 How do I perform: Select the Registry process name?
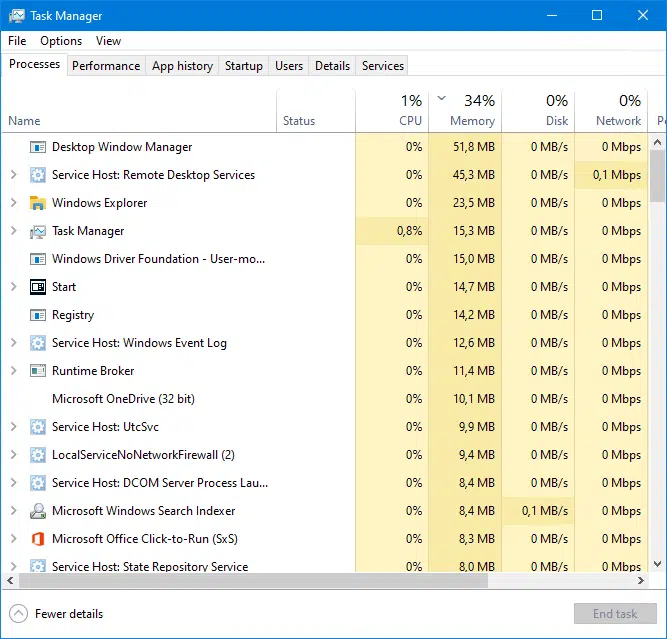click(73, 315)
